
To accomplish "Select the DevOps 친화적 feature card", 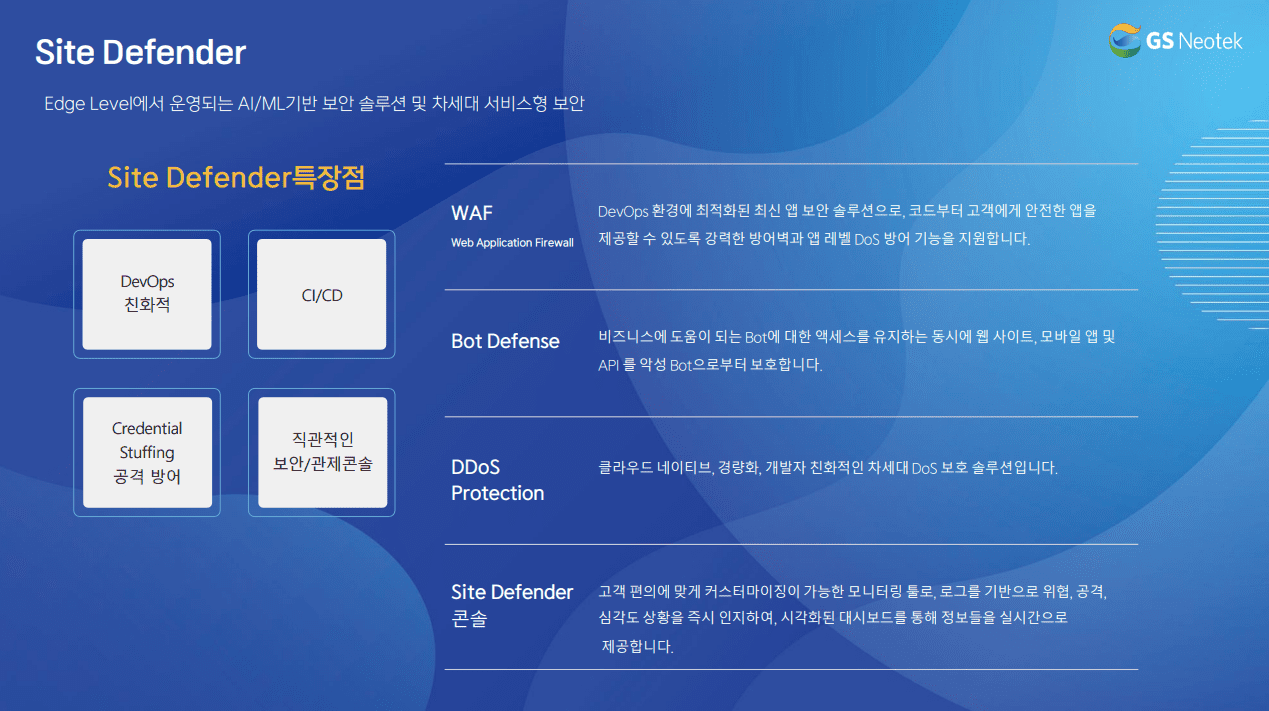I will [147, 294].
